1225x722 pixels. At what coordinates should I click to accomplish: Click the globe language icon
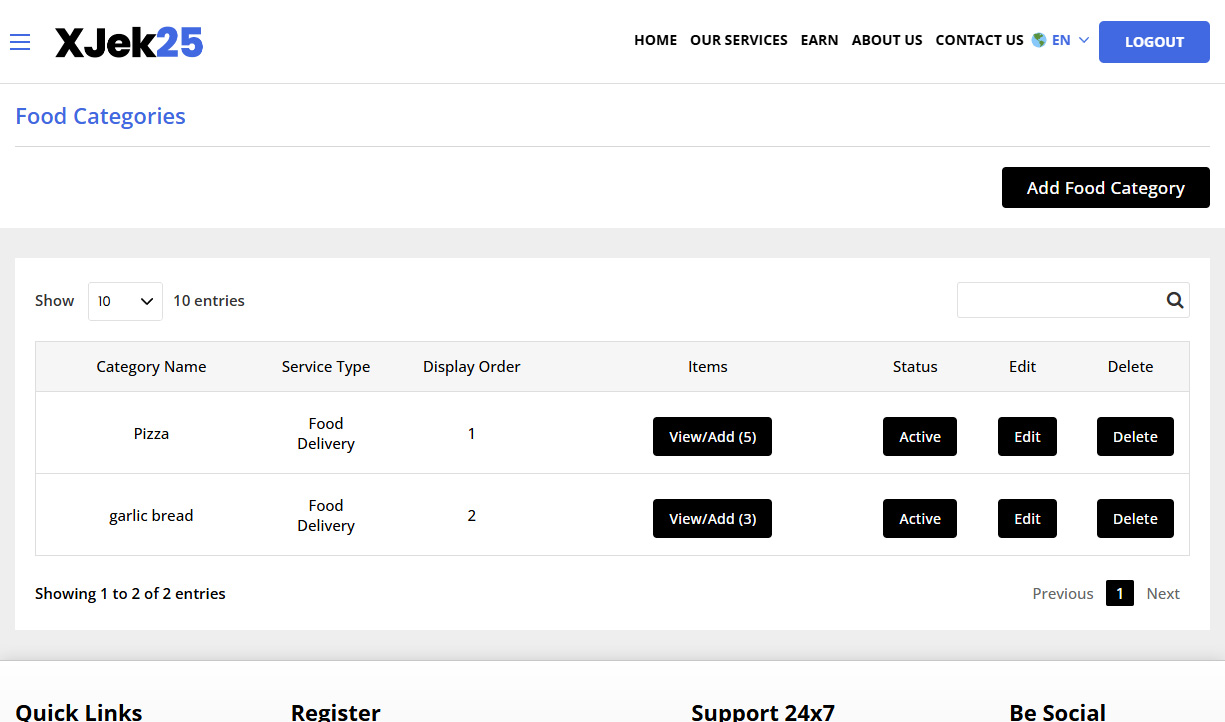(1039, 40)
